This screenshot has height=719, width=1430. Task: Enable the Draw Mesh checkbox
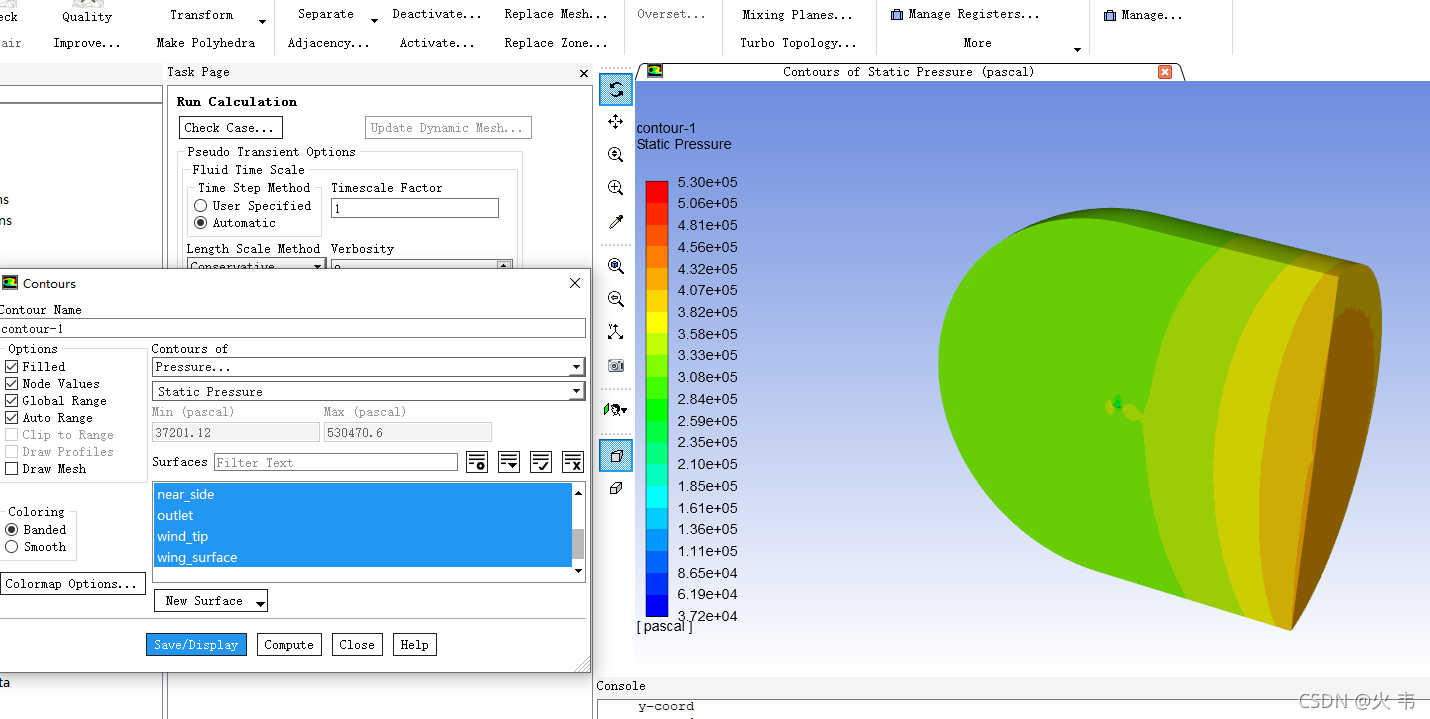coord(12,469)
